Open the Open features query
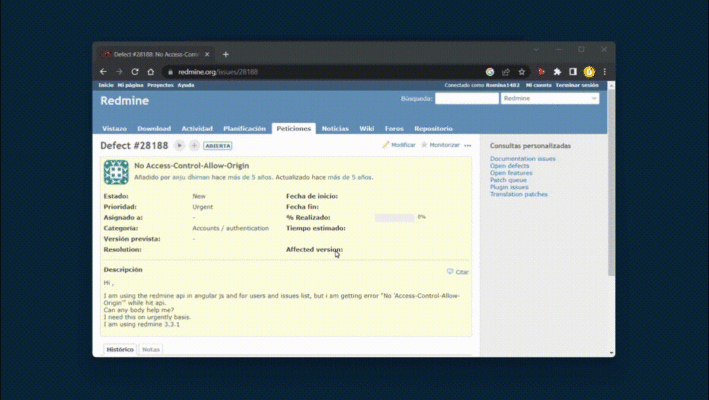The image size is (709, 400). point(511,173)
